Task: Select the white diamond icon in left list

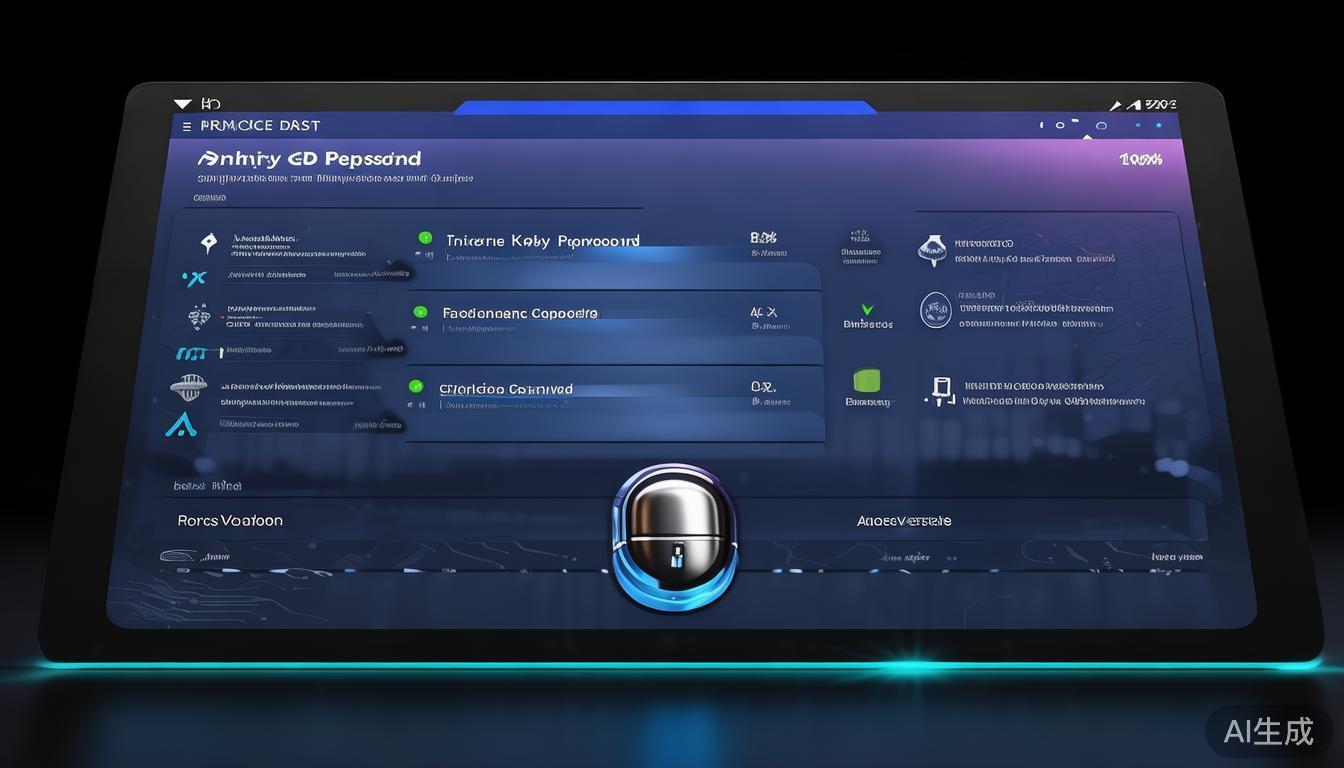Action: coord(208,242)
